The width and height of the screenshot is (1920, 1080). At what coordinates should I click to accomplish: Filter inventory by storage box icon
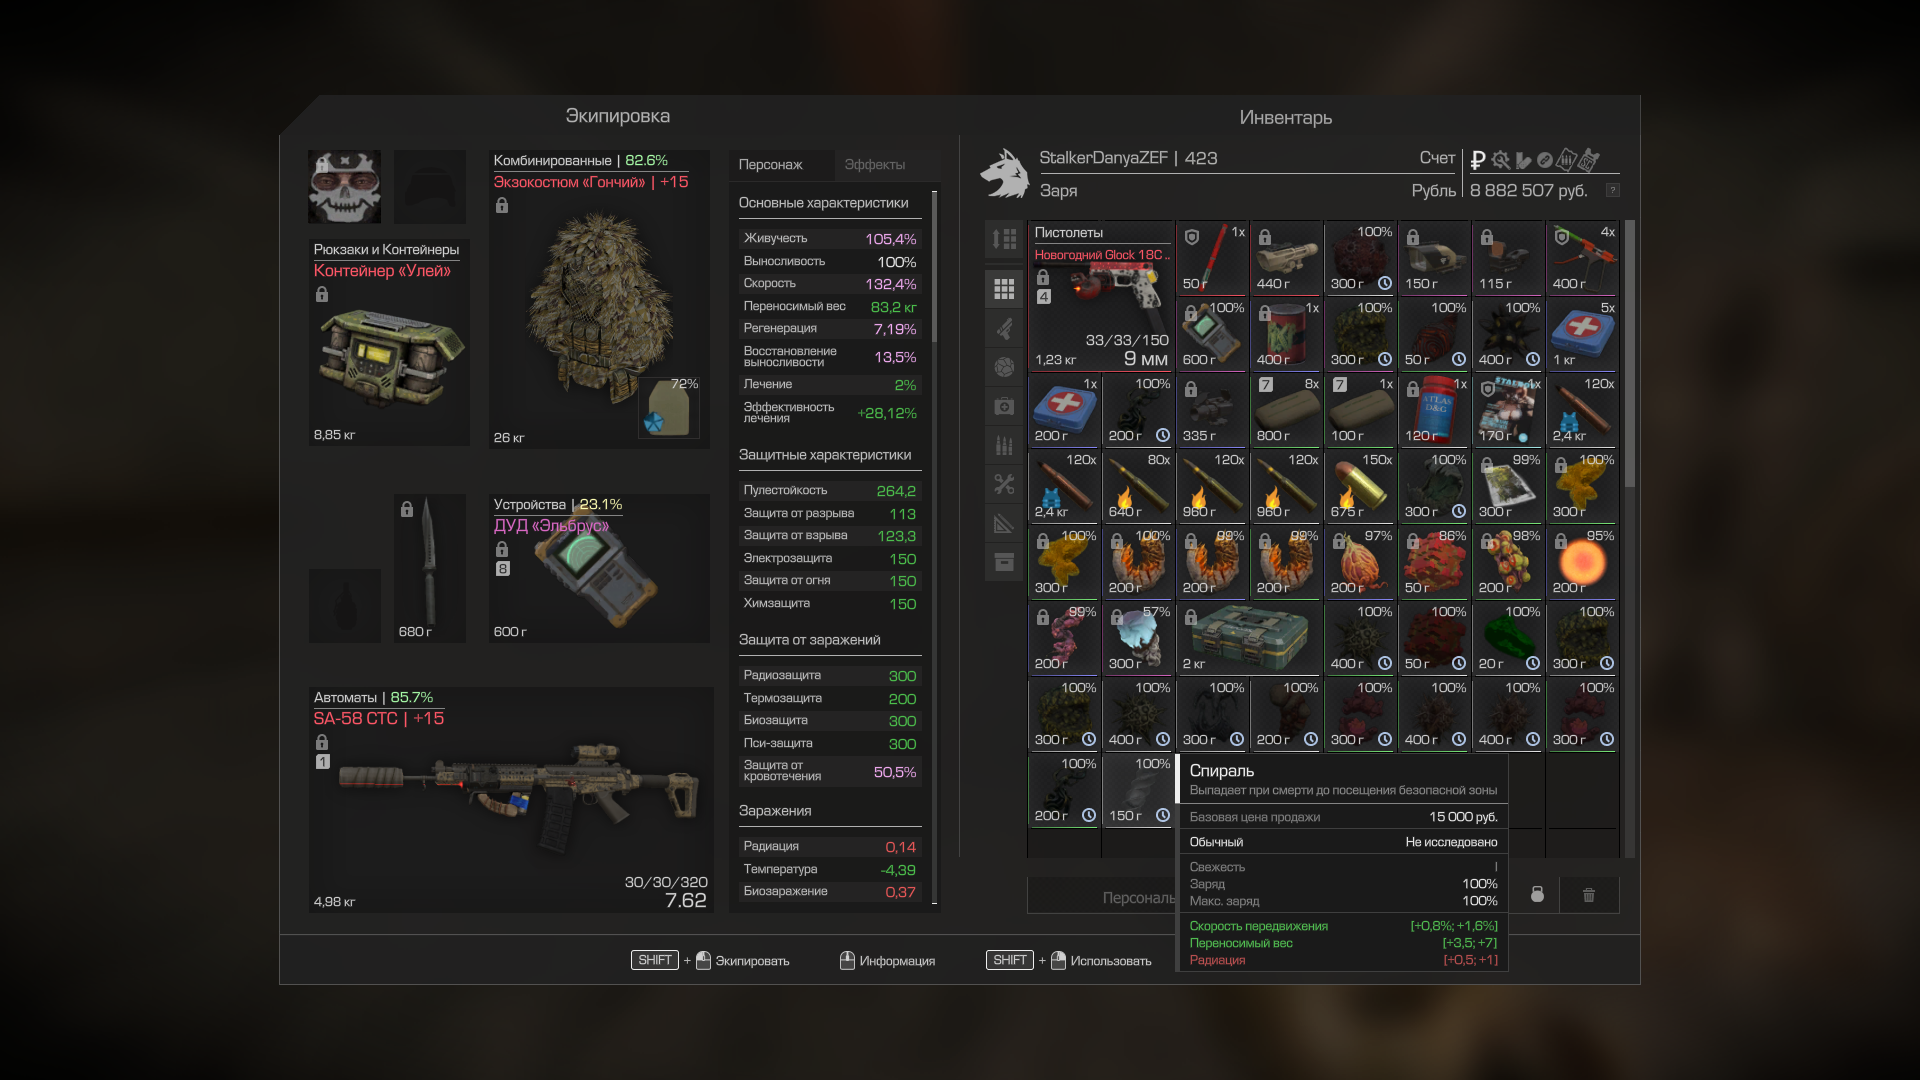pos(1004,562)
